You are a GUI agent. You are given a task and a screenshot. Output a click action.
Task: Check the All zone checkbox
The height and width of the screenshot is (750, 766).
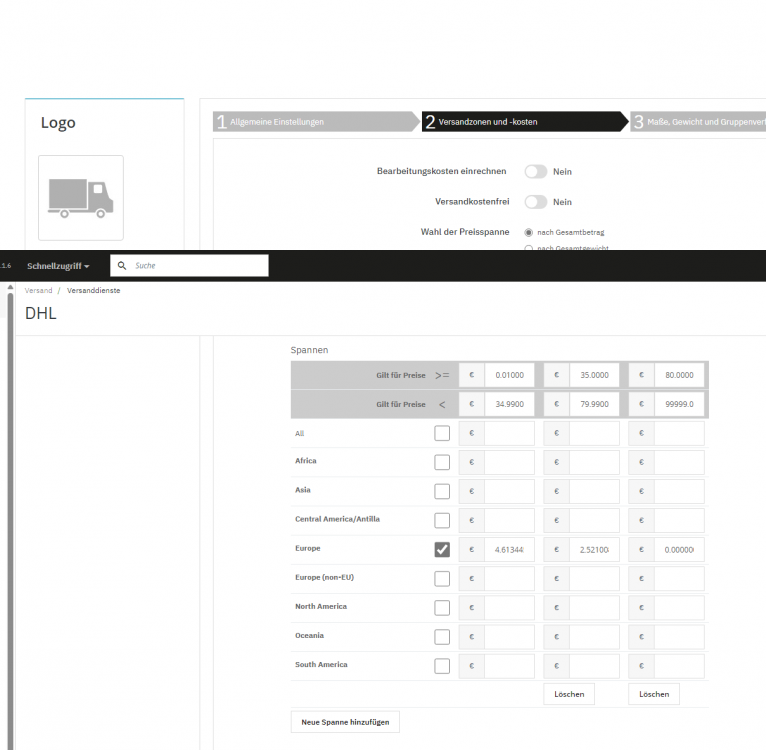(x=442, y=433)
